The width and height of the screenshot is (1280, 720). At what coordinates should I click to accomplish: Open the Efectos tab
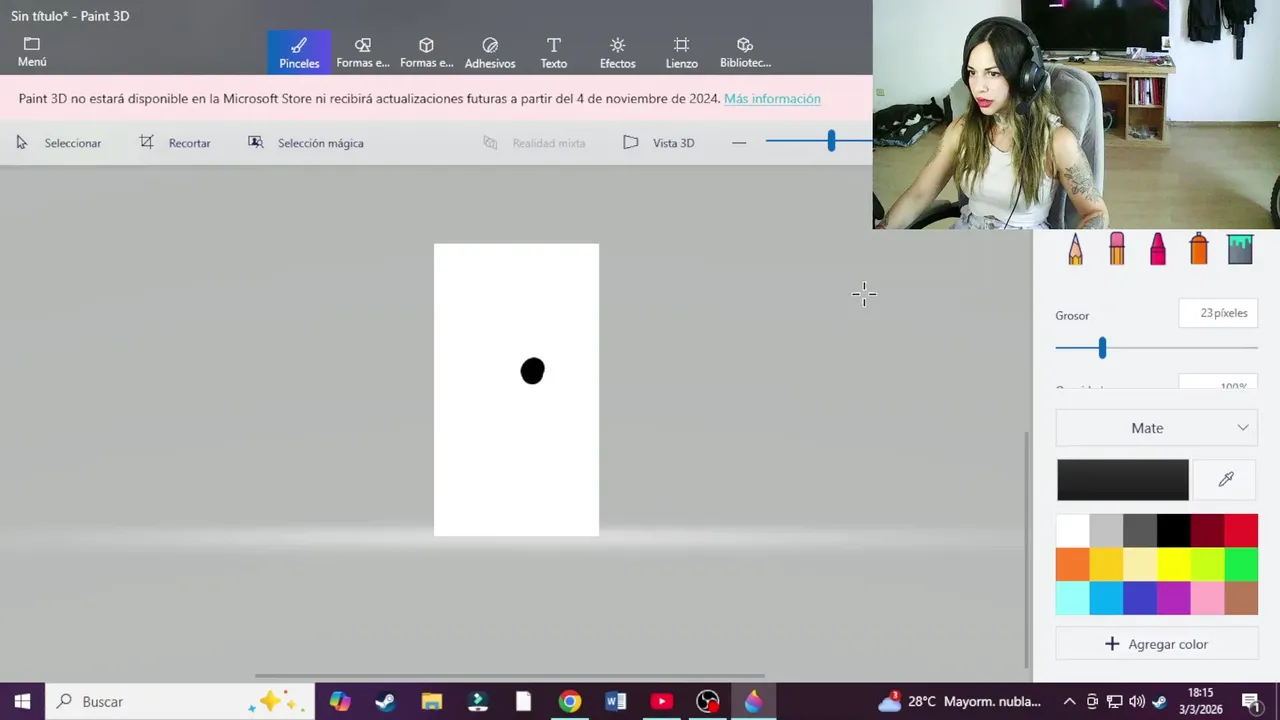pos(617,52)
